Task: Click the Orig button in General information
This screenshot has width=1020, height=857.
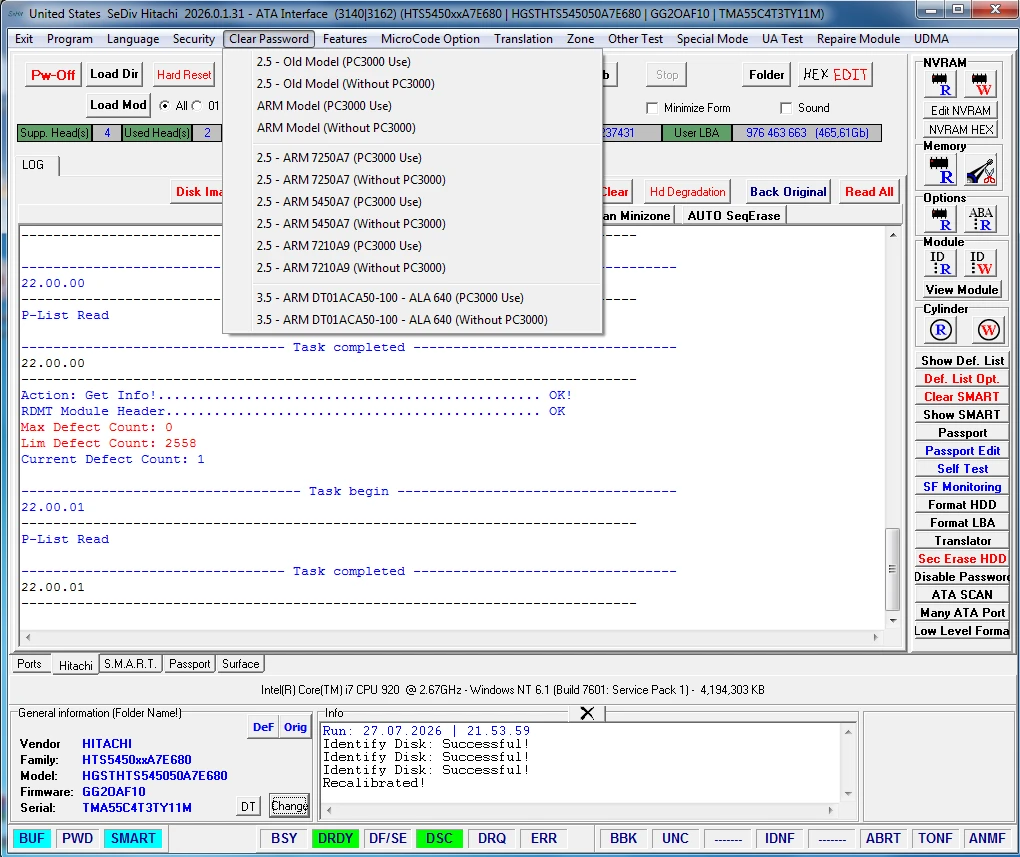Action: click(x=295, y=727)
